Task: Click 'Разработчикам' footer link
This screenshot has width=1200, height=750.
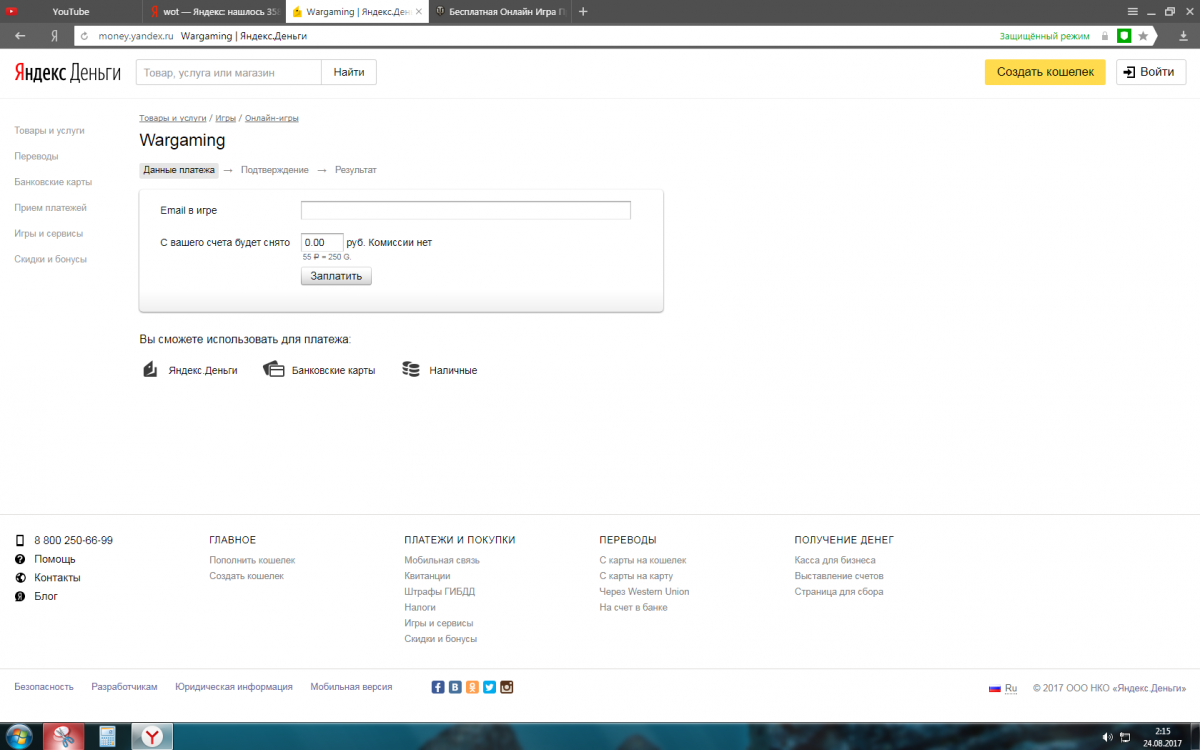Action: [x=124, y=687]
